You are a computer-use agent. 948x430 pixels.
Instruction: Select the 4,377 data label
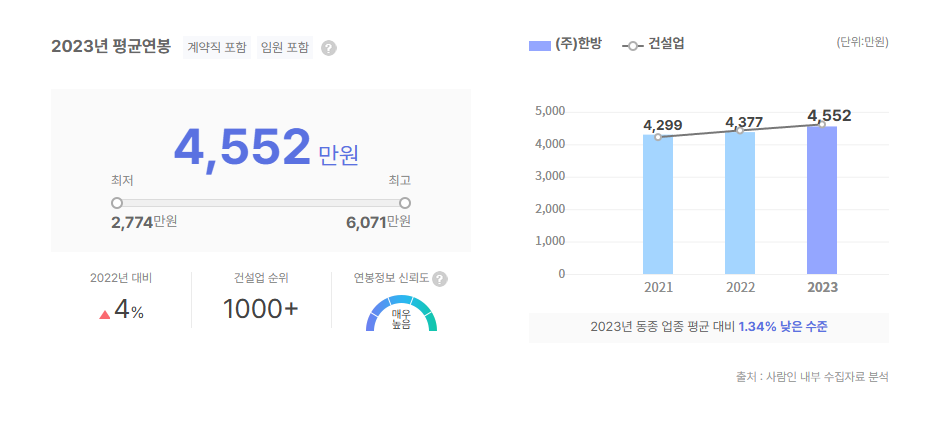[x=744, y=122]
